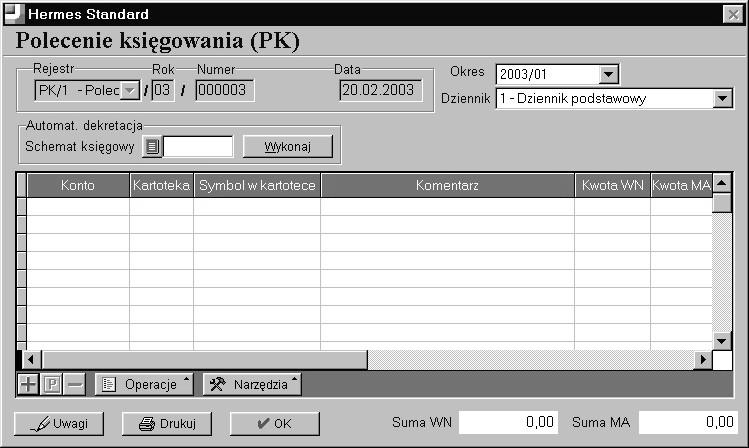The width and height of the screenshot is (749, 448).
Task: Click the vertical scrollbar down arrow
Action: click(x=722, y=341)
